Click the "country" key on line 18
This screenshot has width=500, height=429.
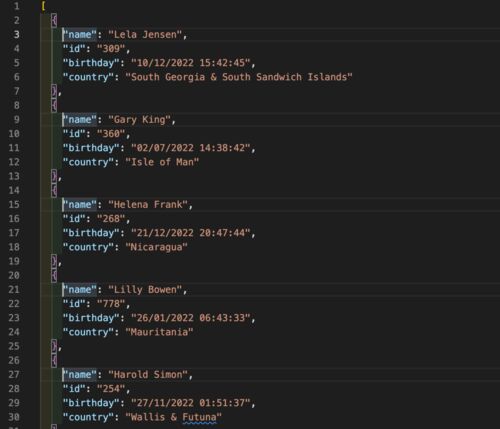88,247
